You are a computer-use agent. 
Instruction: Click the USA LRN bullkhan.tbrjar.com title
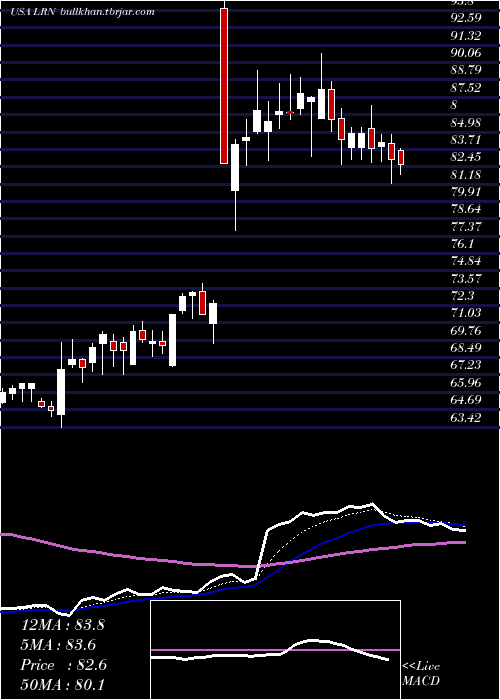click(x=83, y=12)
